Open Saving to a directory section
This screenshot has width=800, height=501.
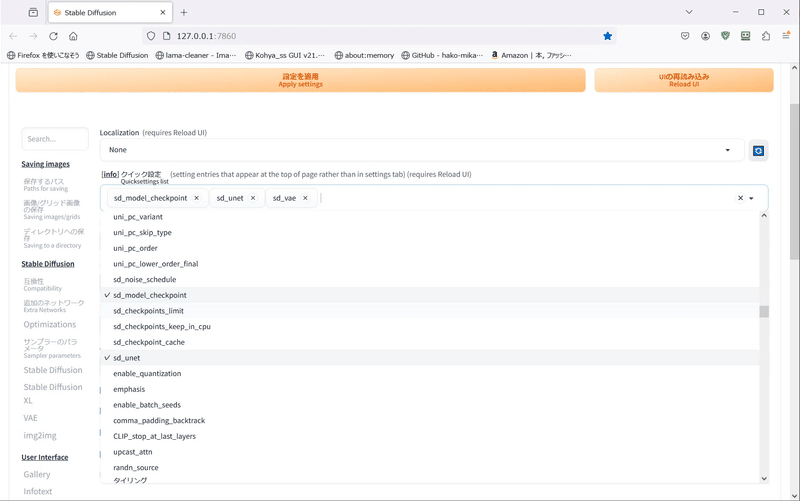(54, 238)
